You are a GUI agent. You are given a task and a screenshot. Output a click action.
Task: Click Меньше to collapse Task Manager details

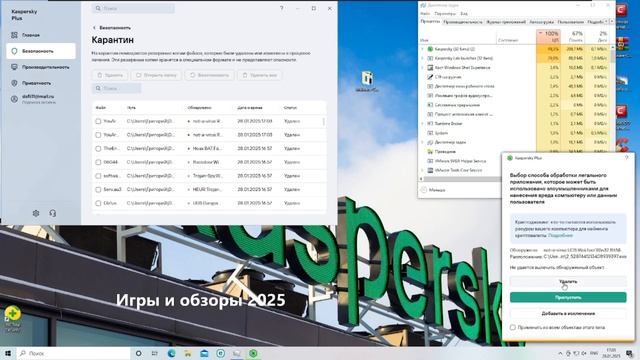433,190
